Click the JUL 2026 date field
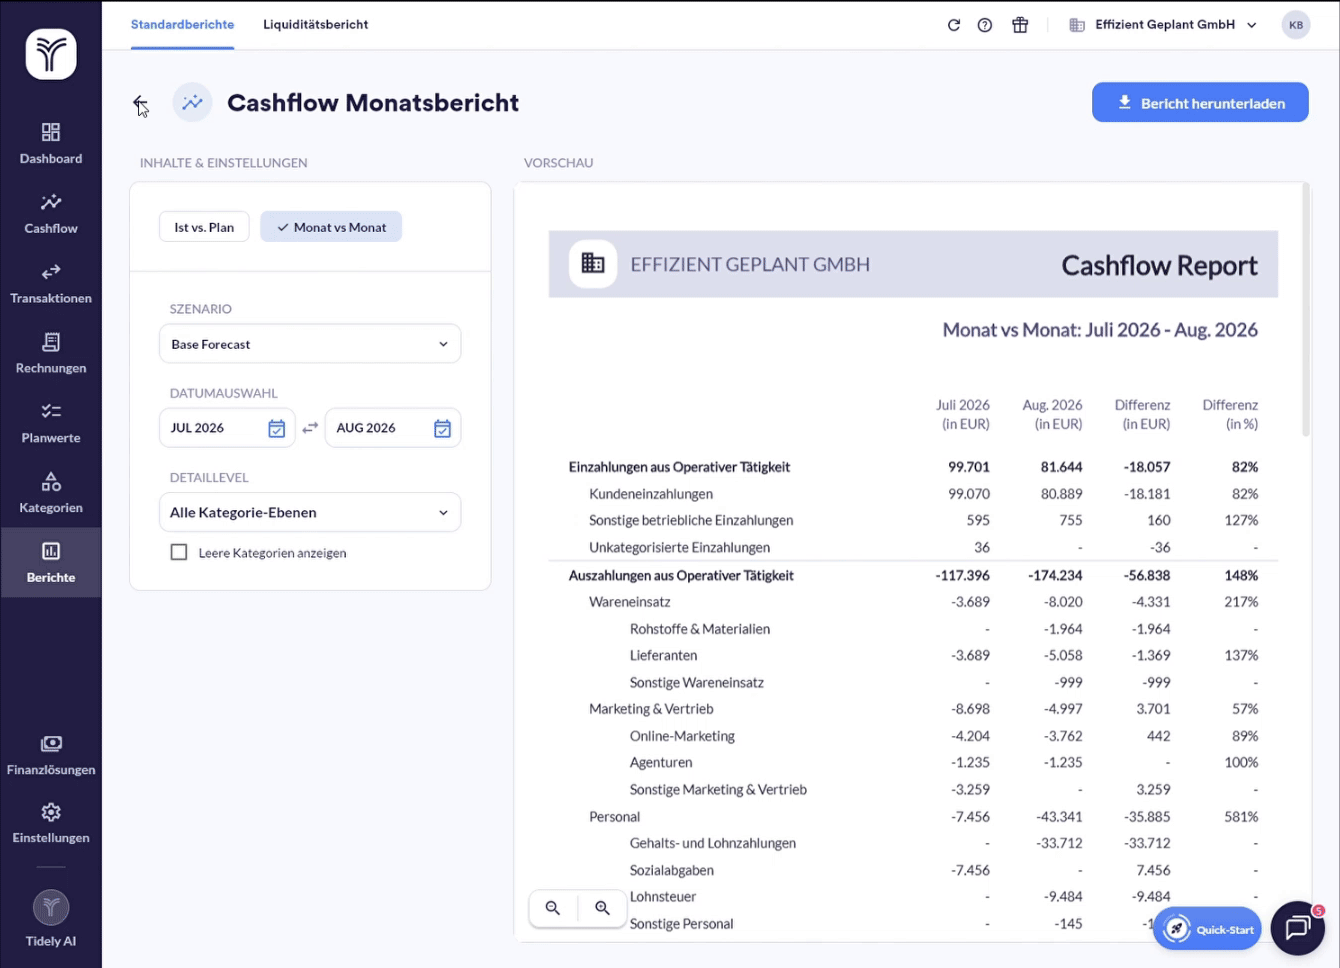1340x968 pixels. pyautogui.click(x=227, y=428)
